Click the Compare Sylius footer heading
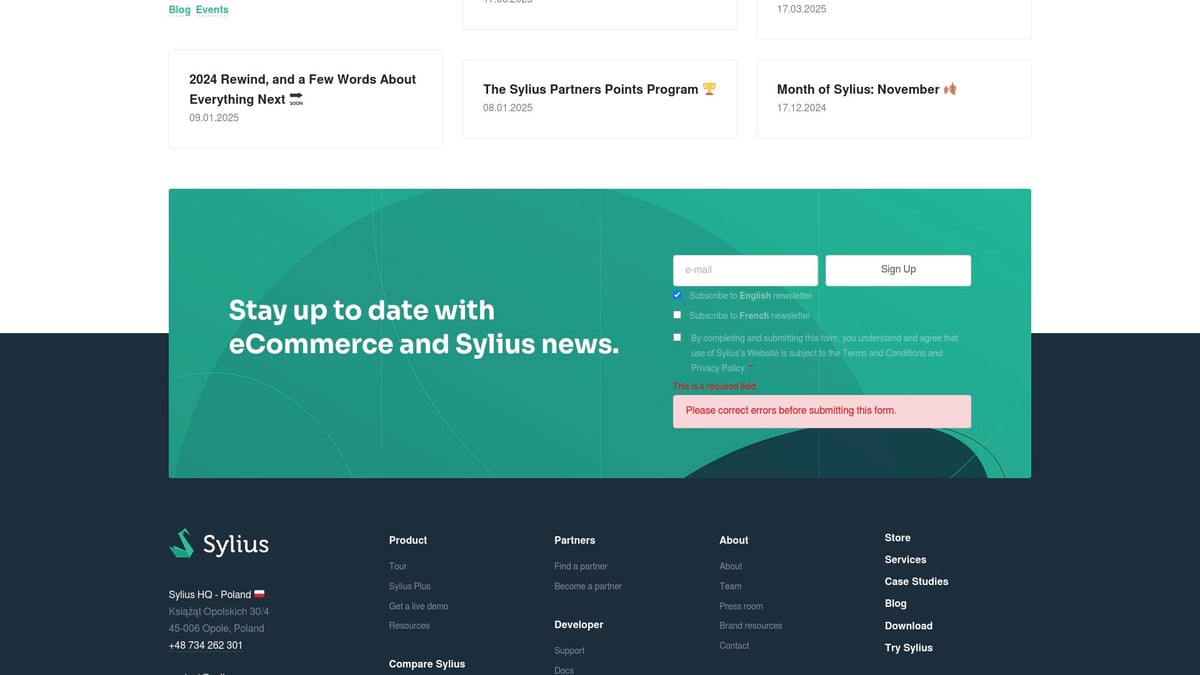This screenshot has width=1200, height=675. point(427,664)
